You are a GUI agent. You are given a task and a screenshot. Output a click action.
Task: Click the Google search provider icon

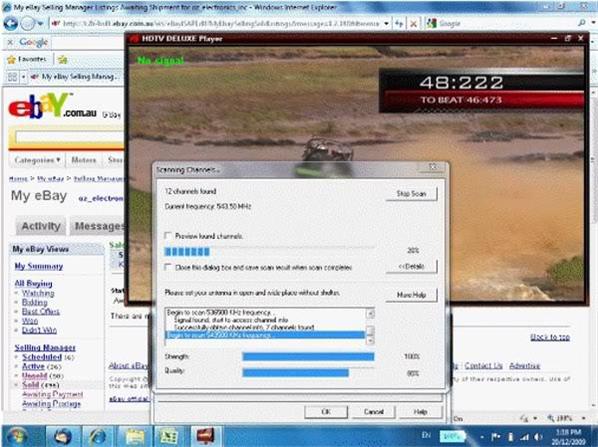click(431, 23)
